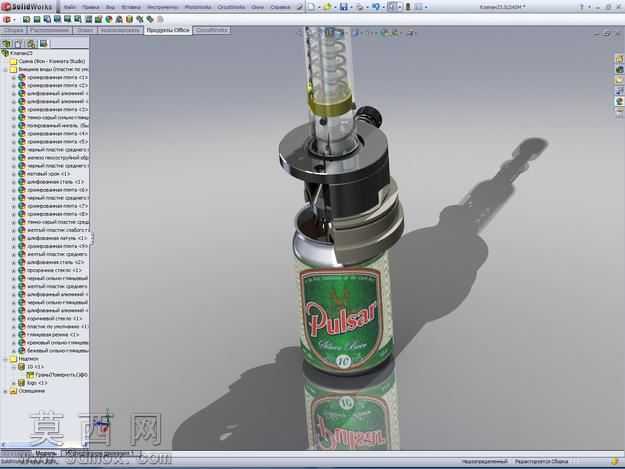Click the Save toolbar icon
The image size is (625, 469).
point(344,6)
